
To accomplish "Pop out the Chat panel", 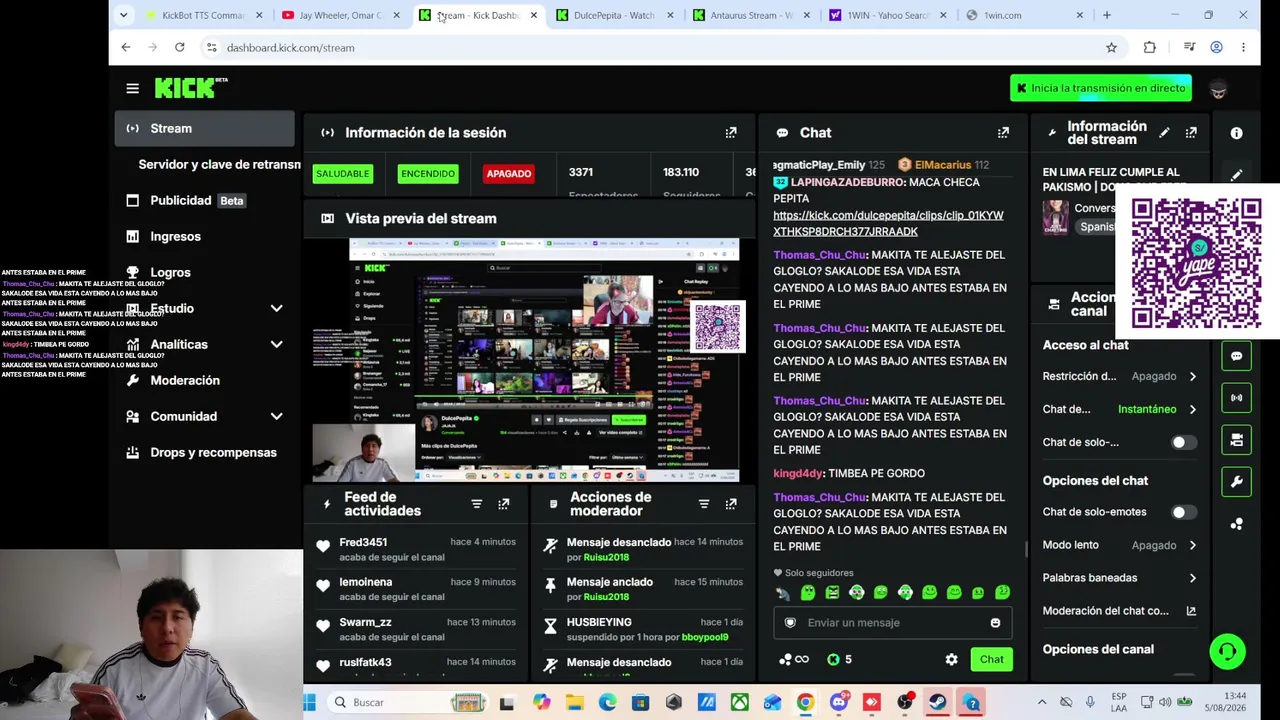I will pyautogui.click(x=1003, y=132).
